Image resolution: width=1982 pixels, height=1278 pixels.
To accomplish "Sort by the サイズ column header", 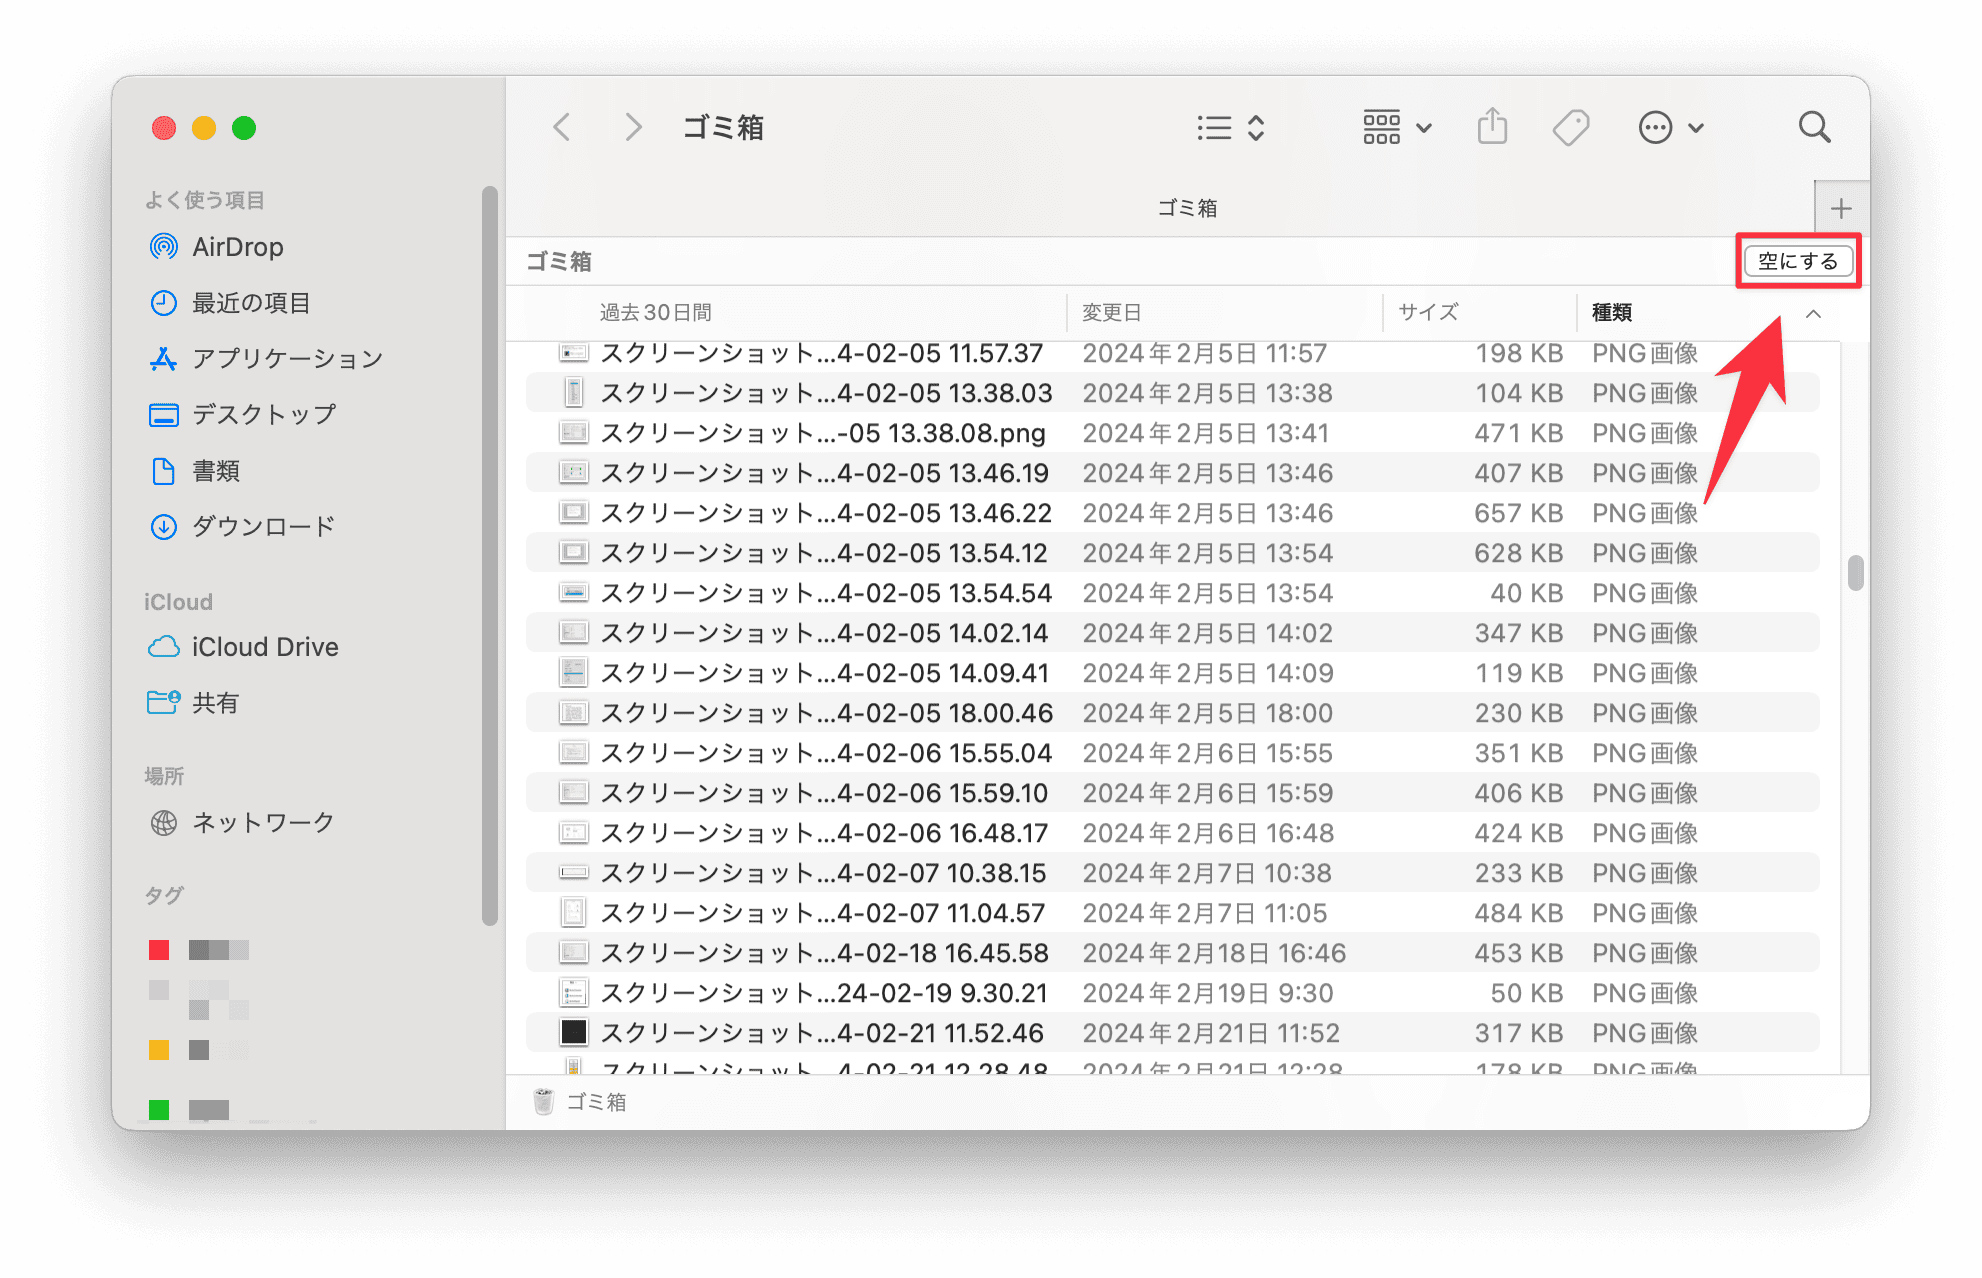I will (x=1428, y=313).
